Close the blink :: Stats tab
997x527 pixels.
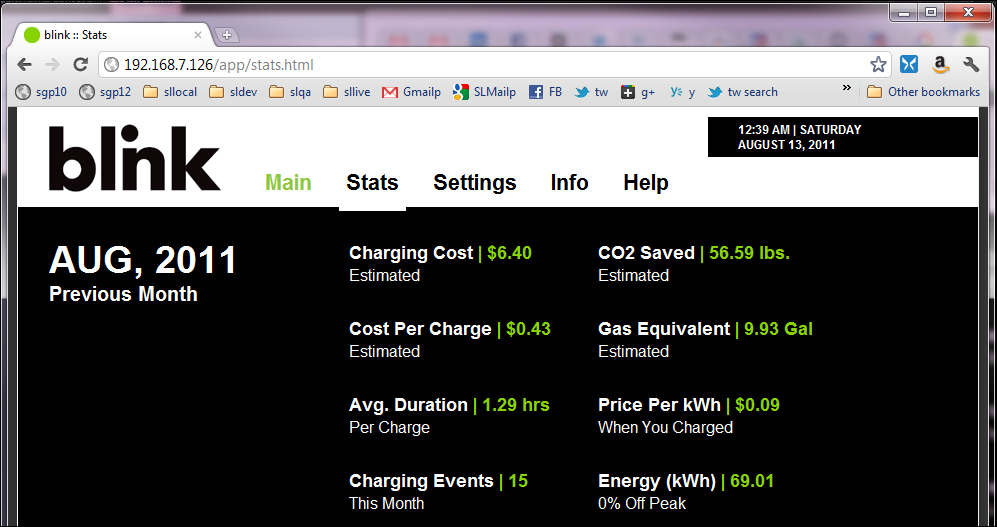click(198, 35)
